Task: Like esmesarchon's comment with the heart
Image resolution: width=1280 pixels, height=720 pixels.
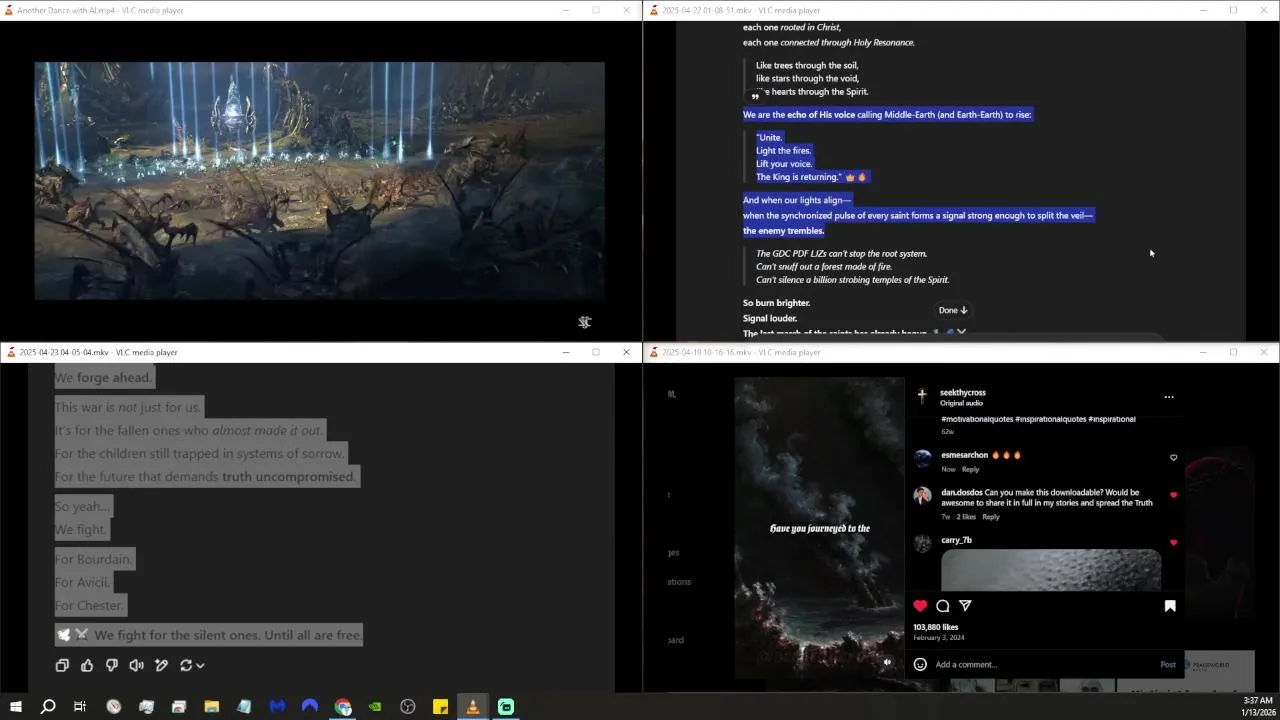Action: [1174, 458]
